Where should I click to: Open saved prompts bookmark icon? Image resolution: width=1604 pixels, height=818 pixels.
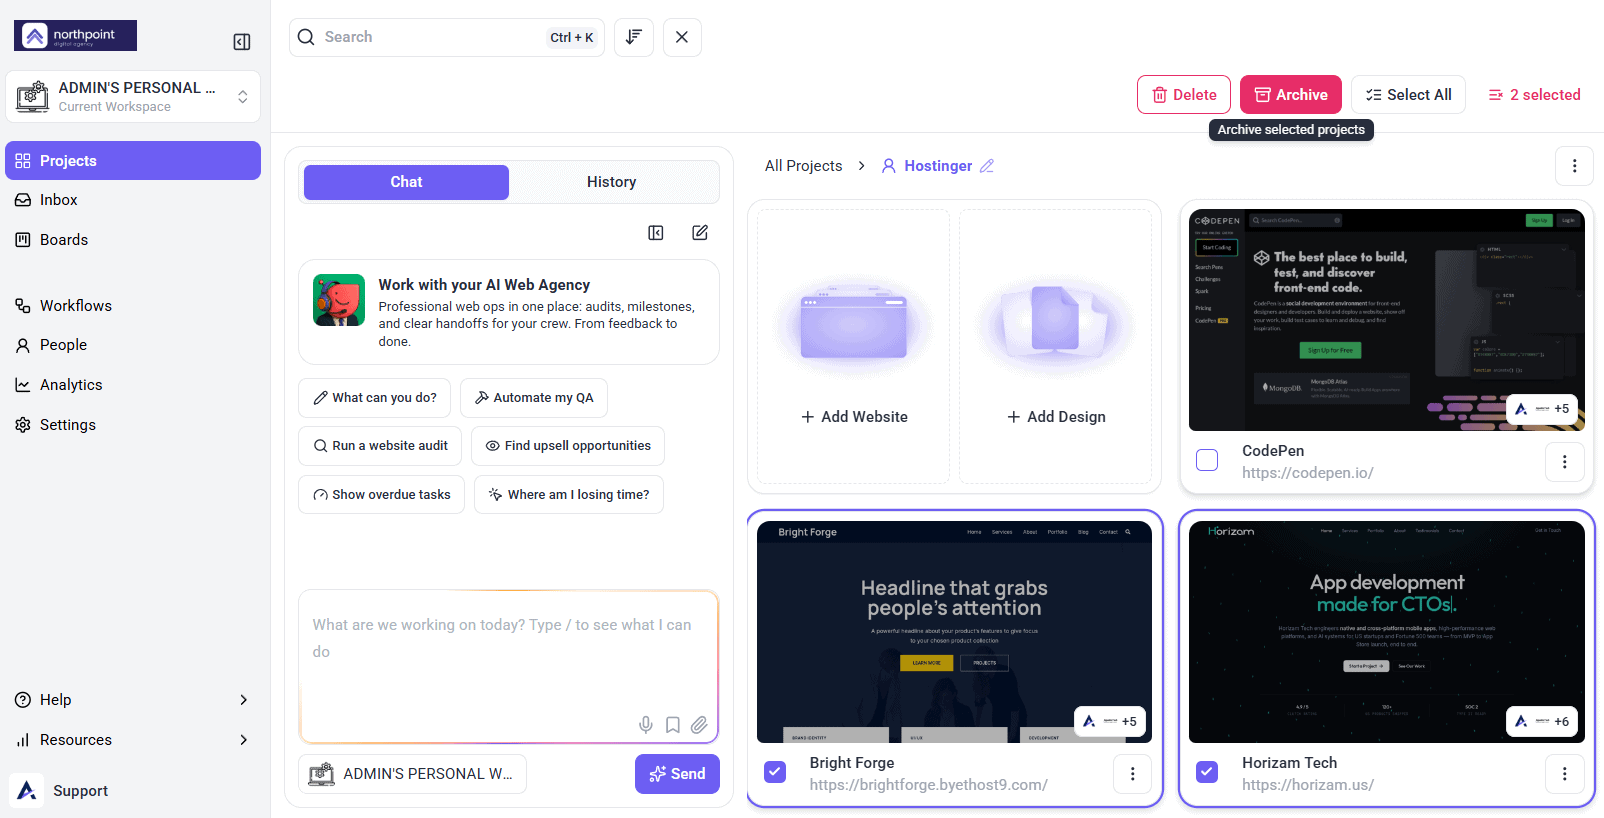673,725
